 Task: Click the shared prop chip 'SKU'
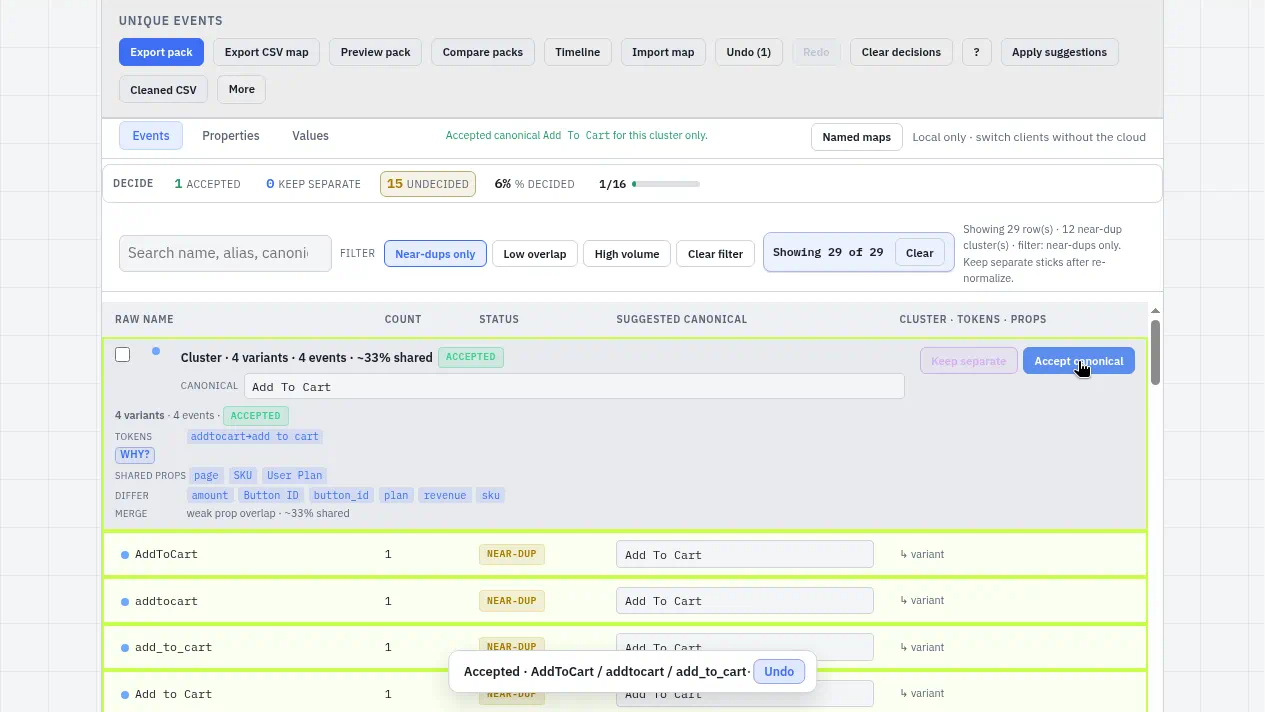click(243, 476)
